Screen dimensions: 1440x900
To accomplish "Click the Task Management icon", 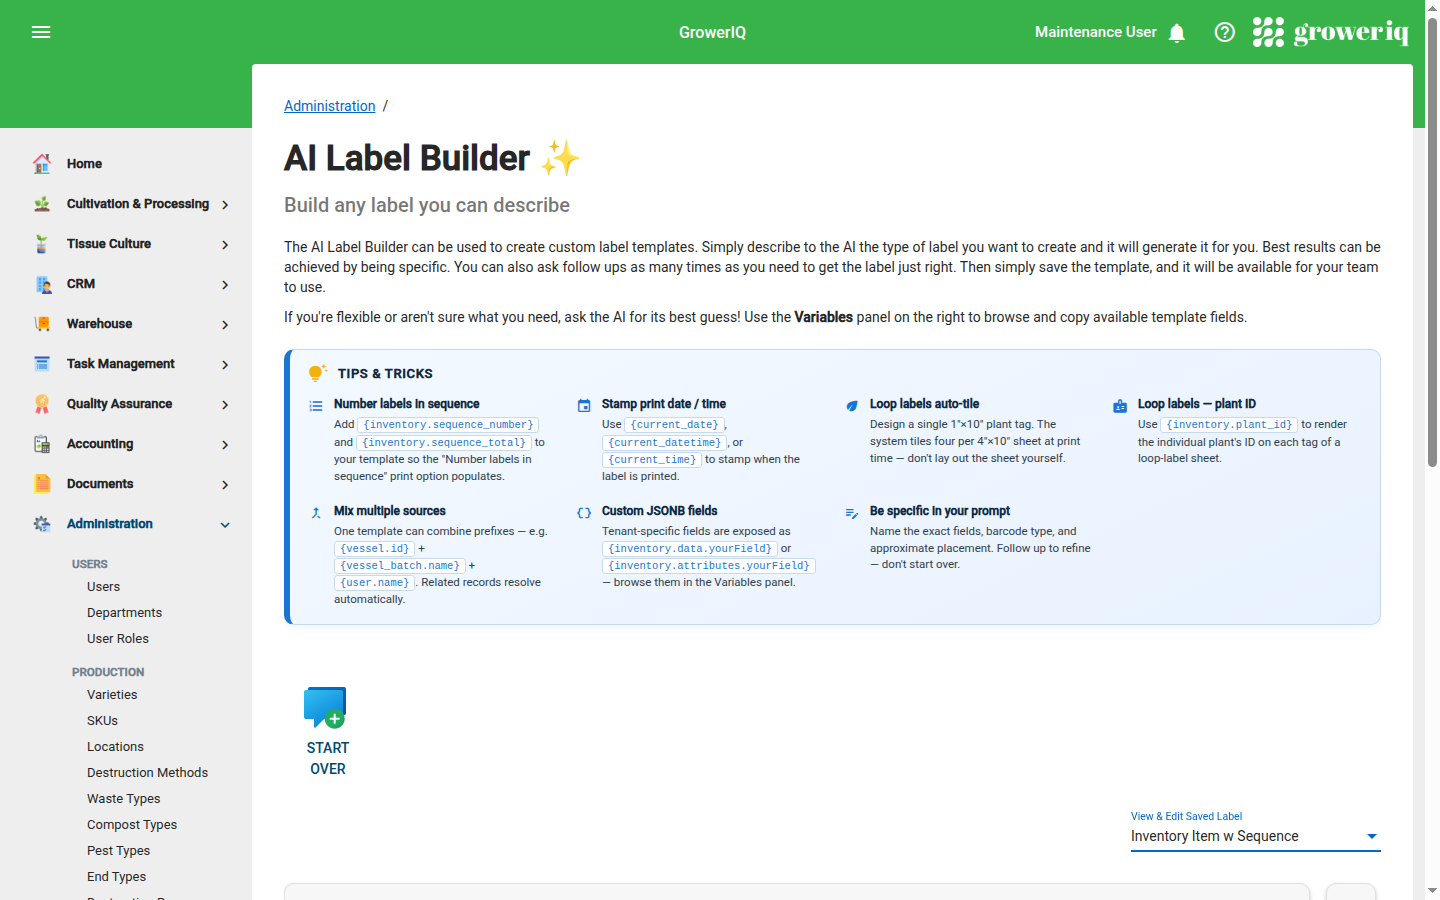I will pyautogui.click(x=42, y=363).
